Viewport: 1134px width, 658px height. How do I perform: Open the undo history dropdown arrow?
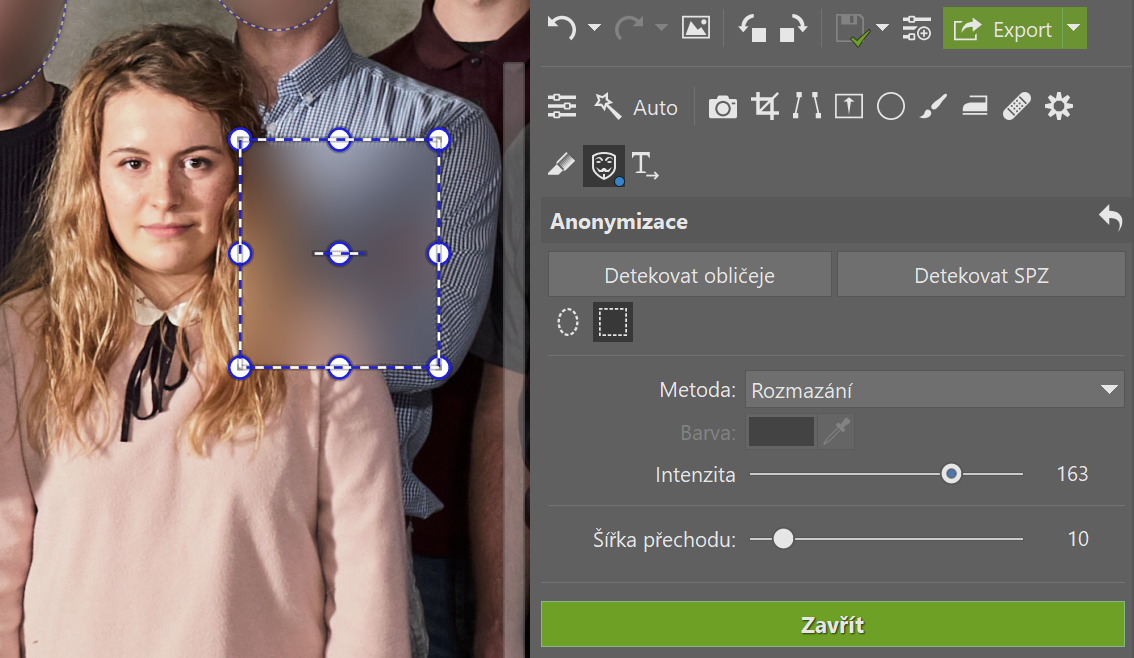coord(594,27)
